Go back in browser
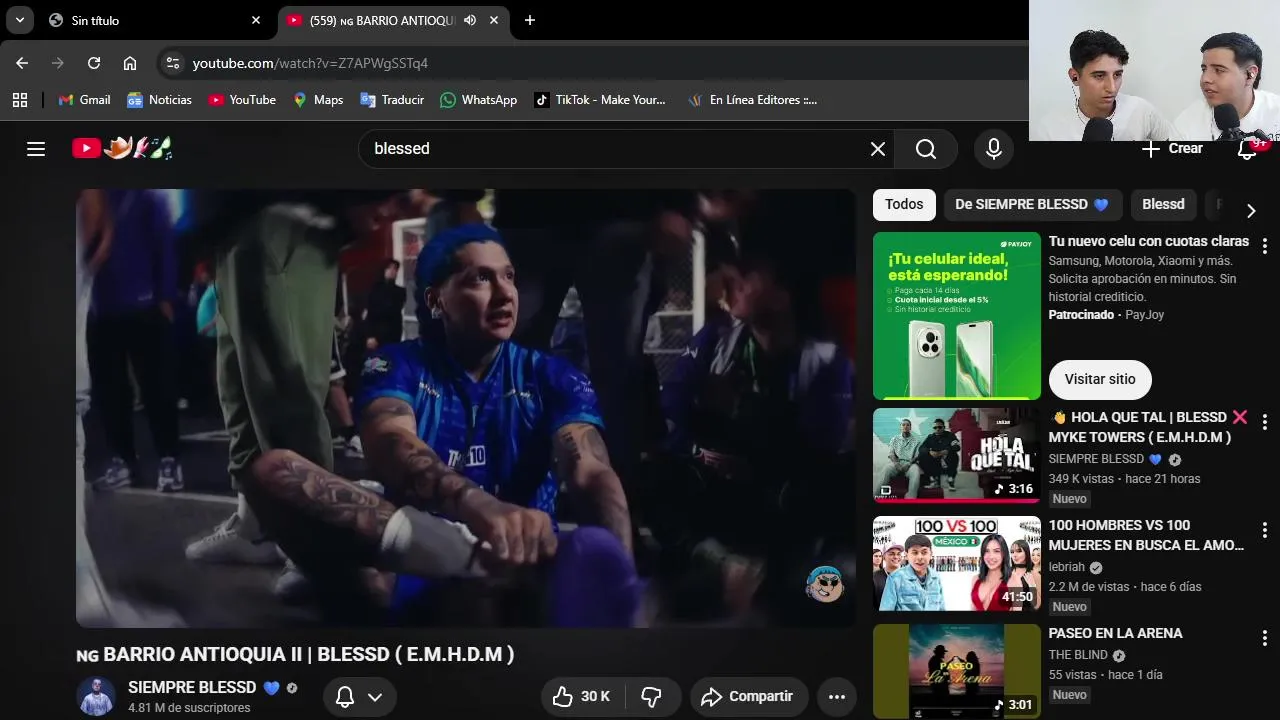 22,63
